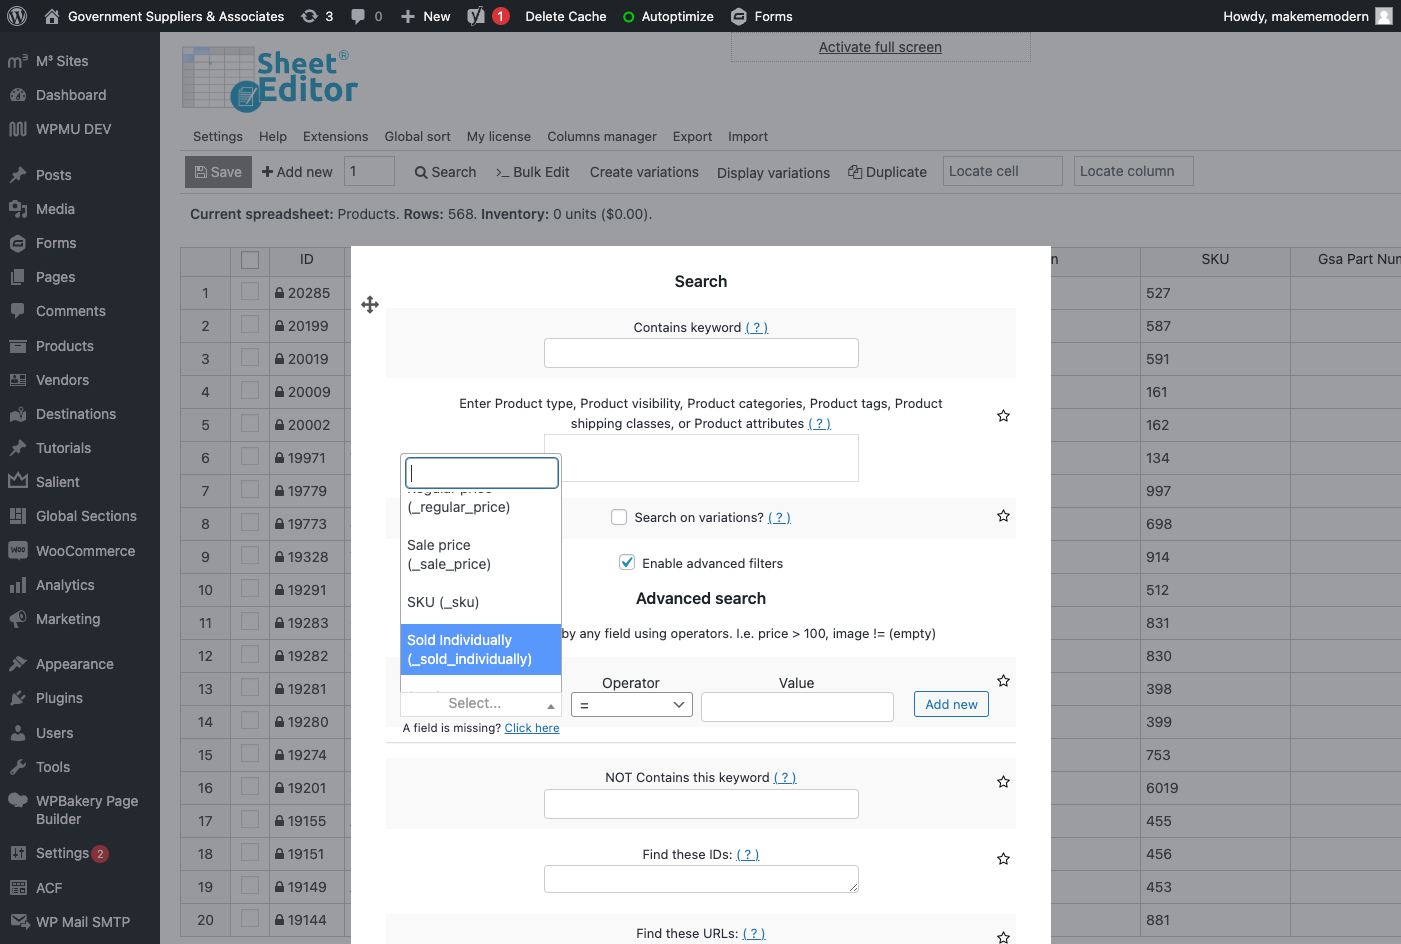The width and height of the screenshot is (1401, 944).
Task: Collapse the field Select... dropdown
Action: point(481,704)
